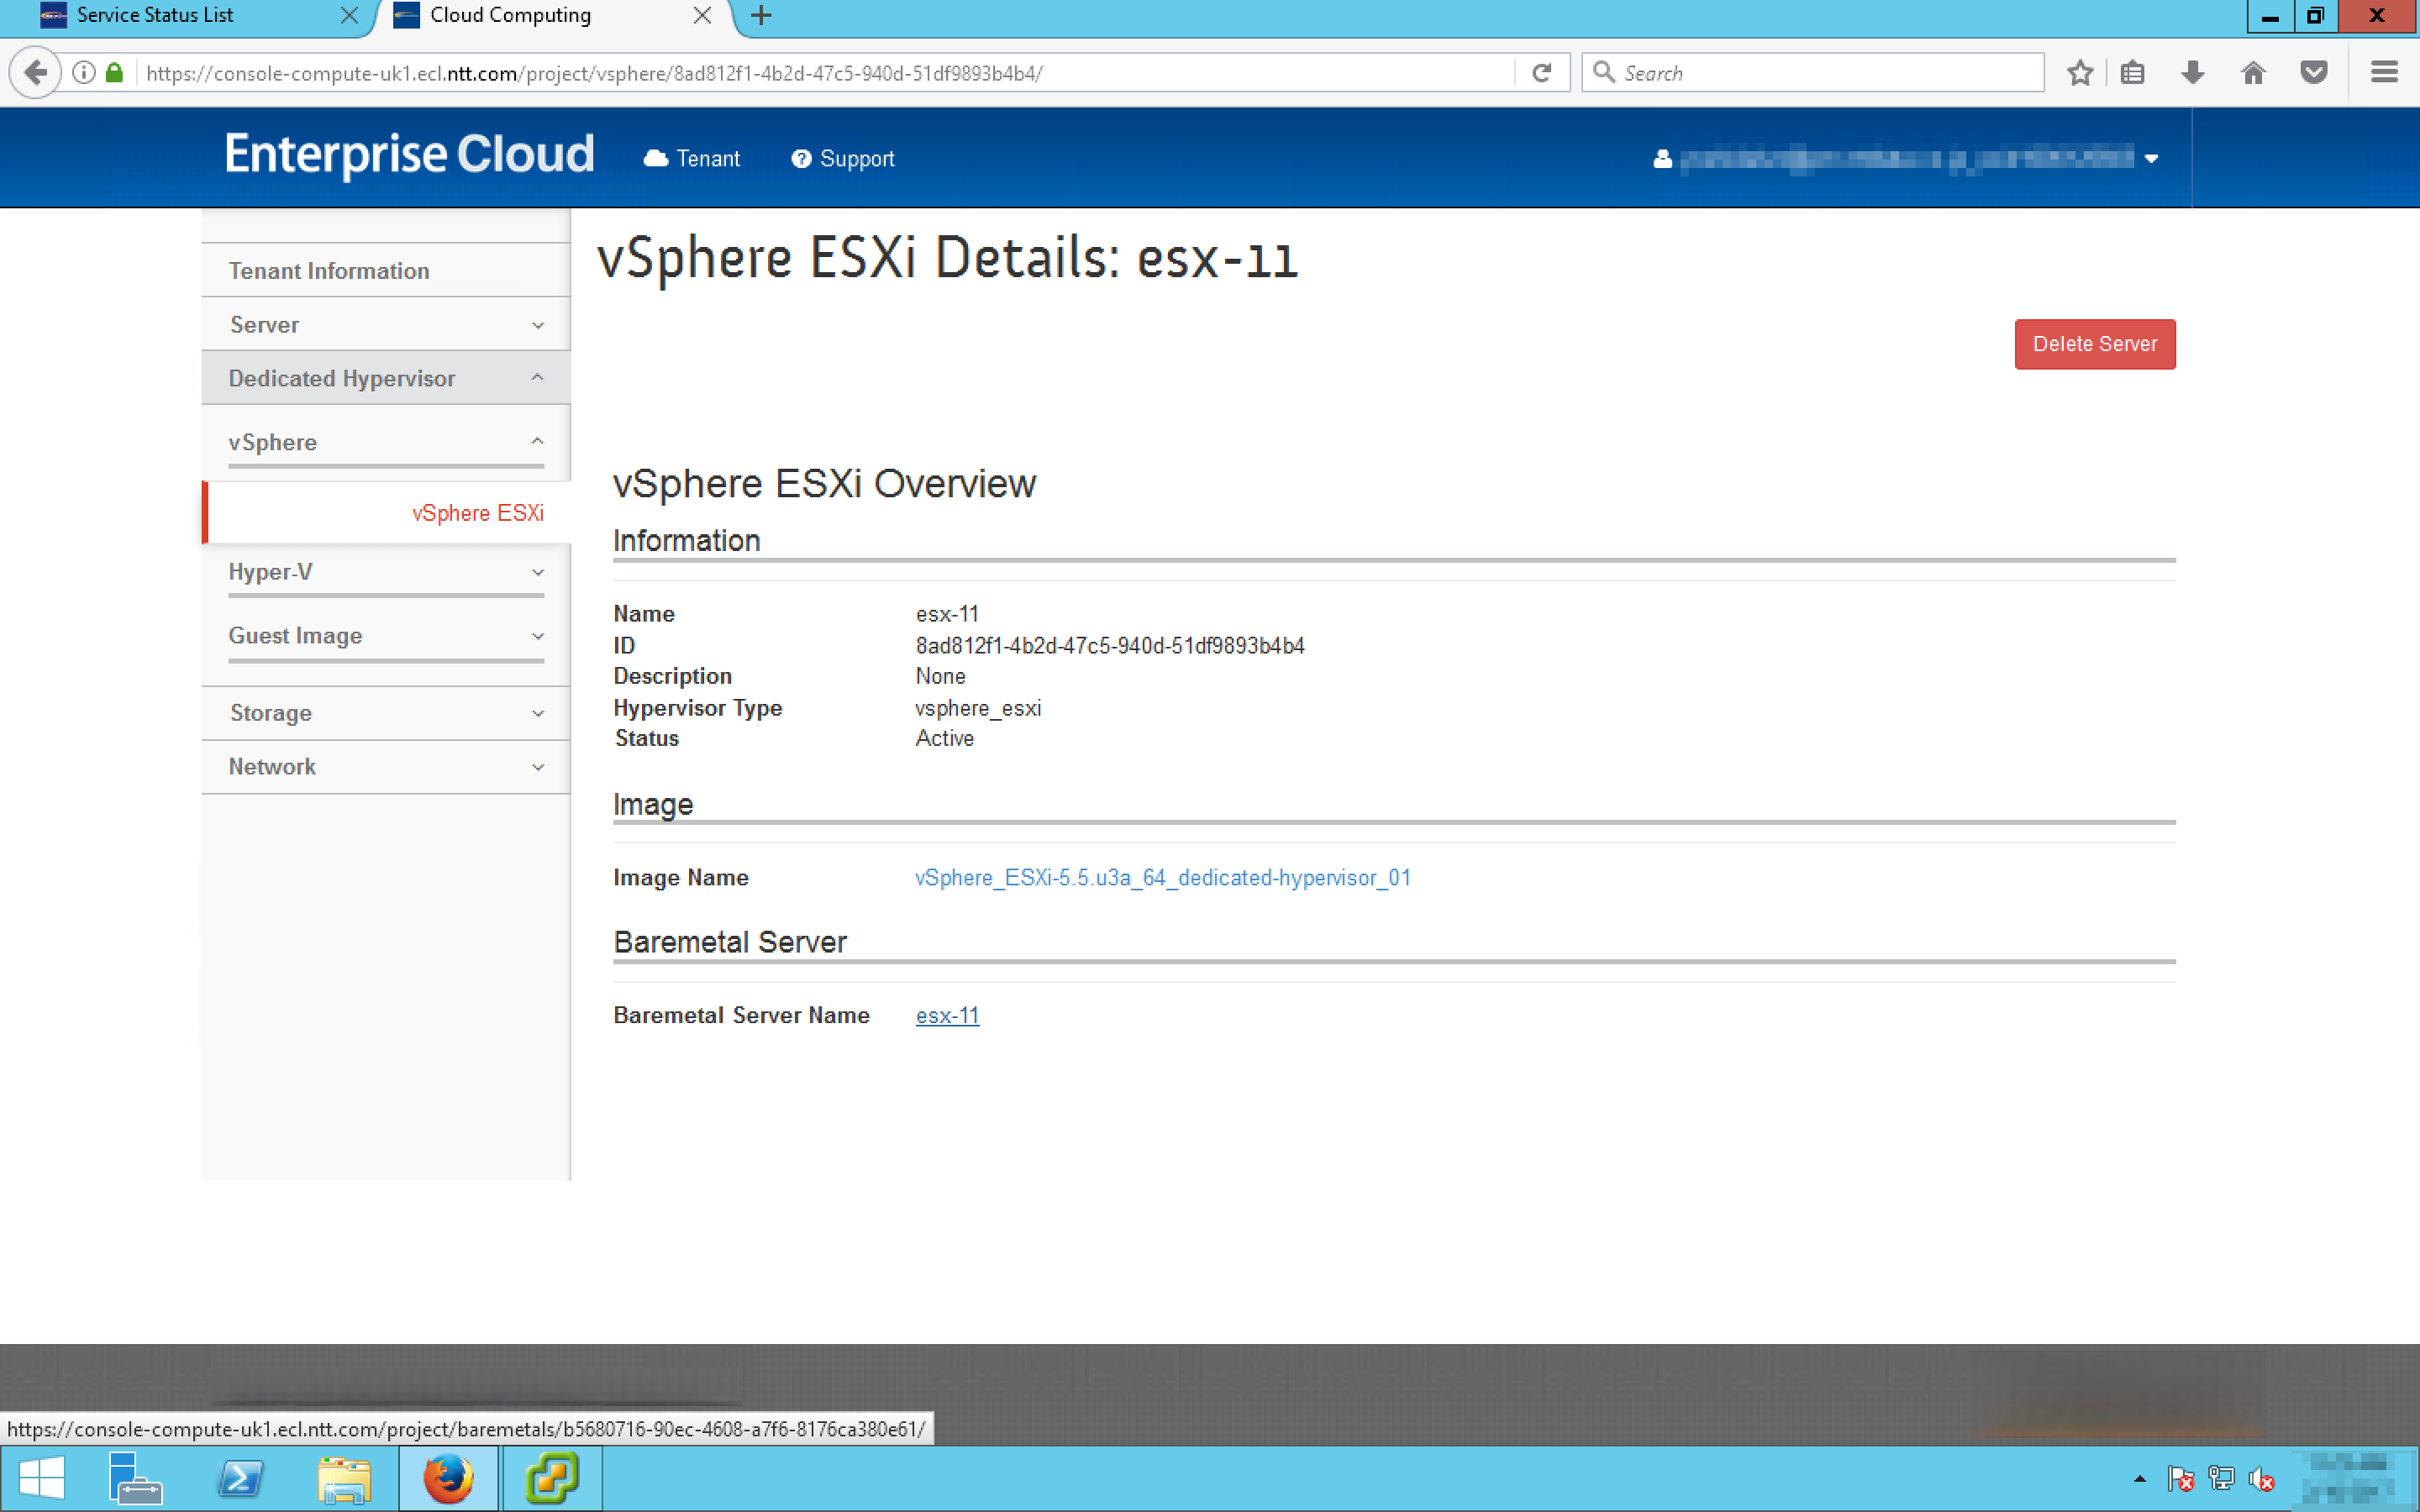Screen dimensions: 2420x1512
Task: Click the green lock site identity icon
Action: point(114,73)
